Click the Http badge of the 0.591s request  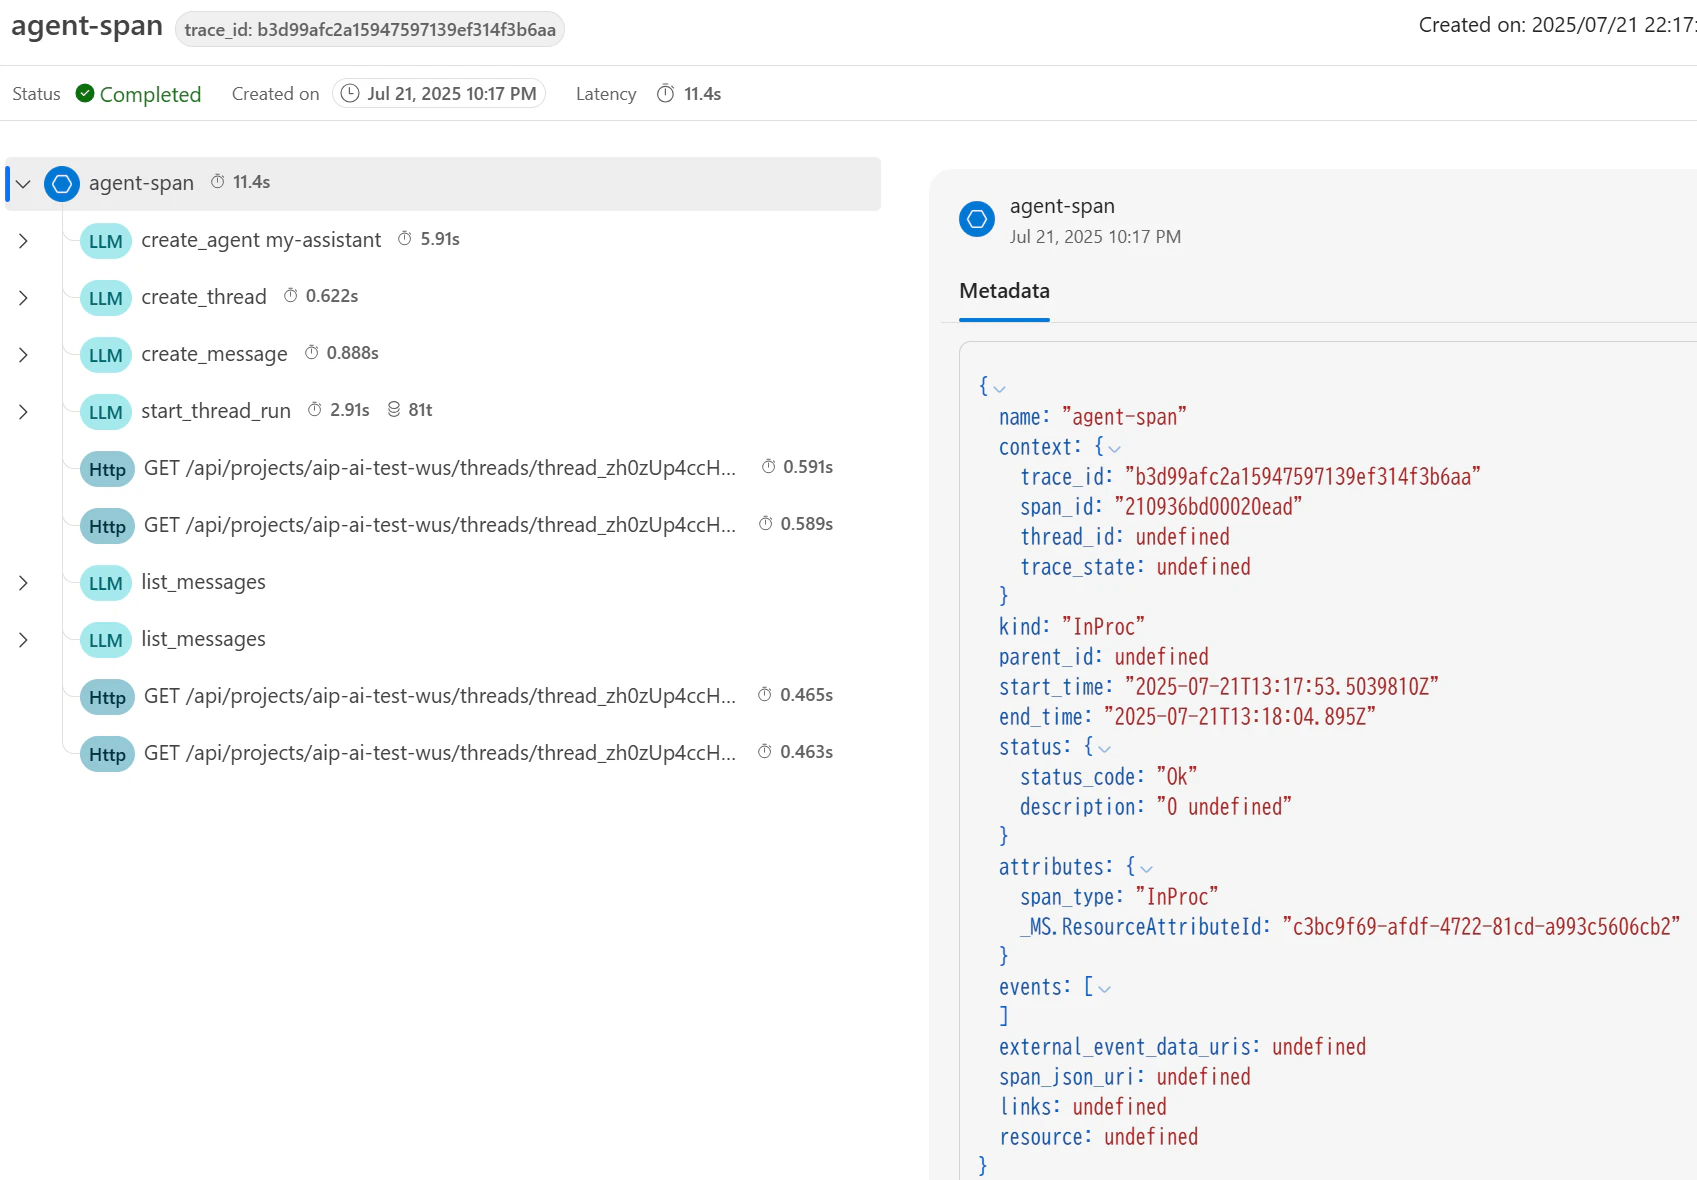pos(107,469)
